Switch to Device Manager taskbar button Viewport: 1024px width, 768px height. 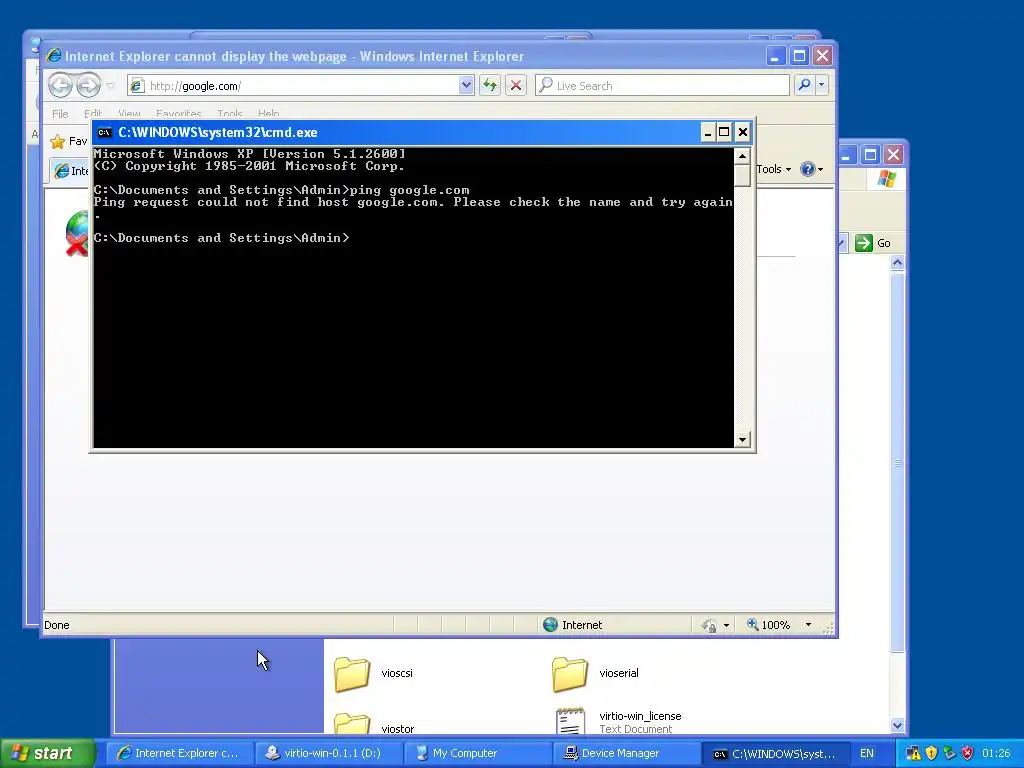tap(625, 753)
